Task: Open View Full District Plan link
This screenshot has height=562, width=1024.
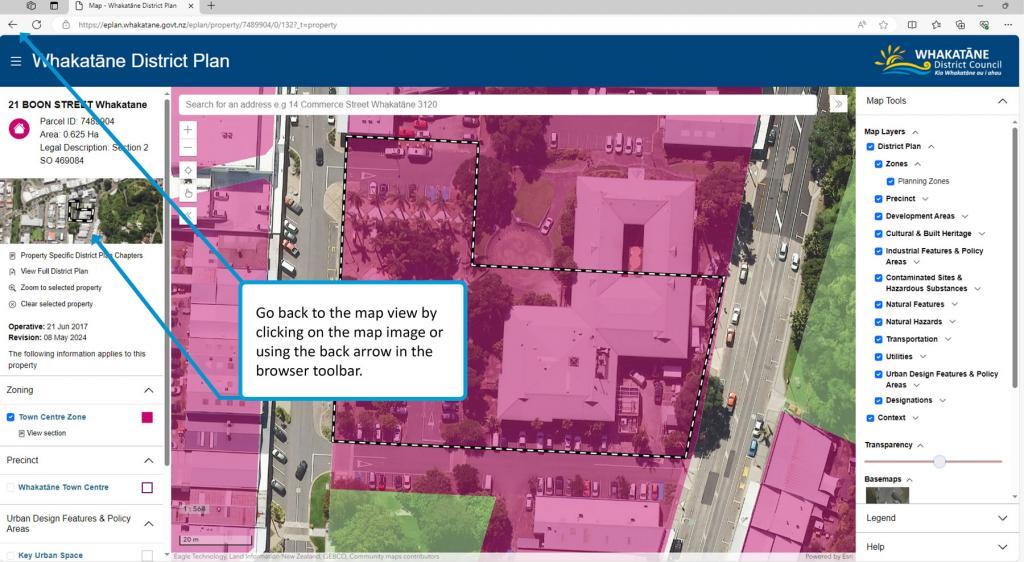Action: tap(54, 271)
